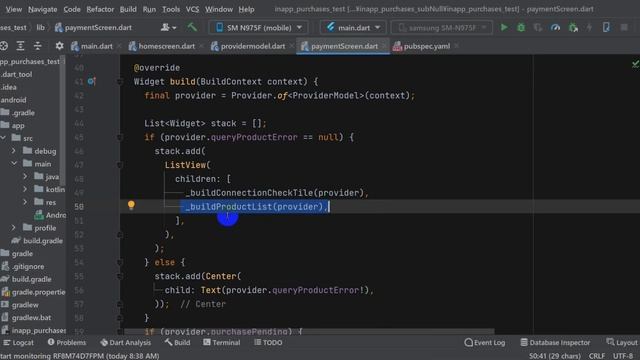The height and width of the screenshot is (360, 640).
Task: Fold the build method at line 41
Action: [120, 82]
